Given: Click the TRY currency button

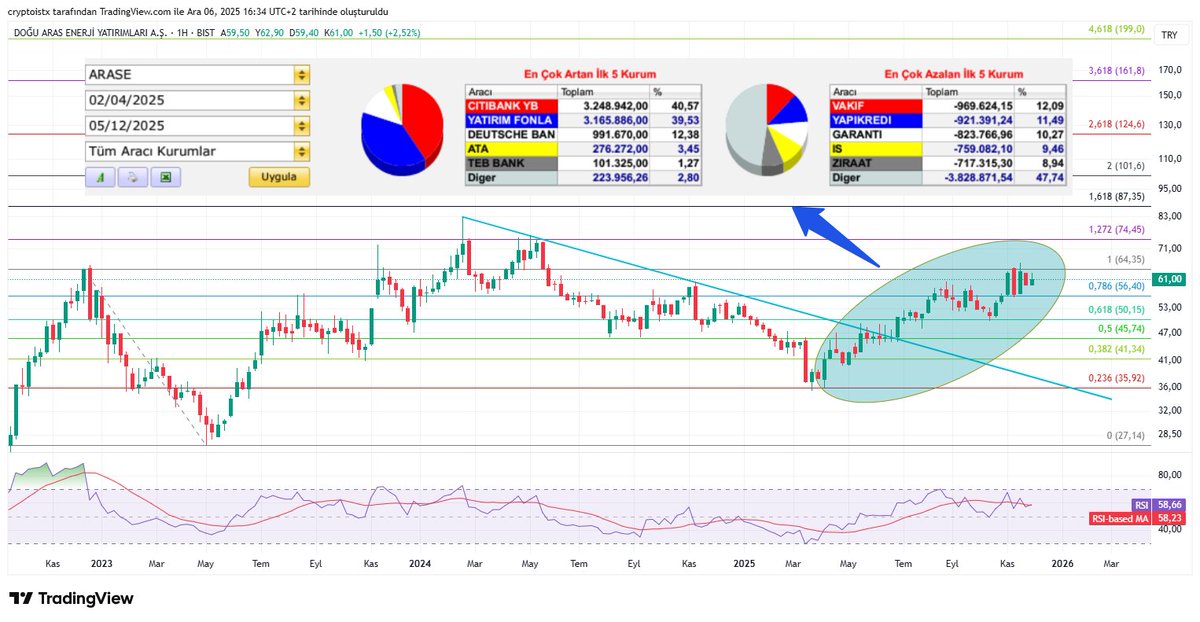Looking at the screenshot, I should tap(1167, 35).
